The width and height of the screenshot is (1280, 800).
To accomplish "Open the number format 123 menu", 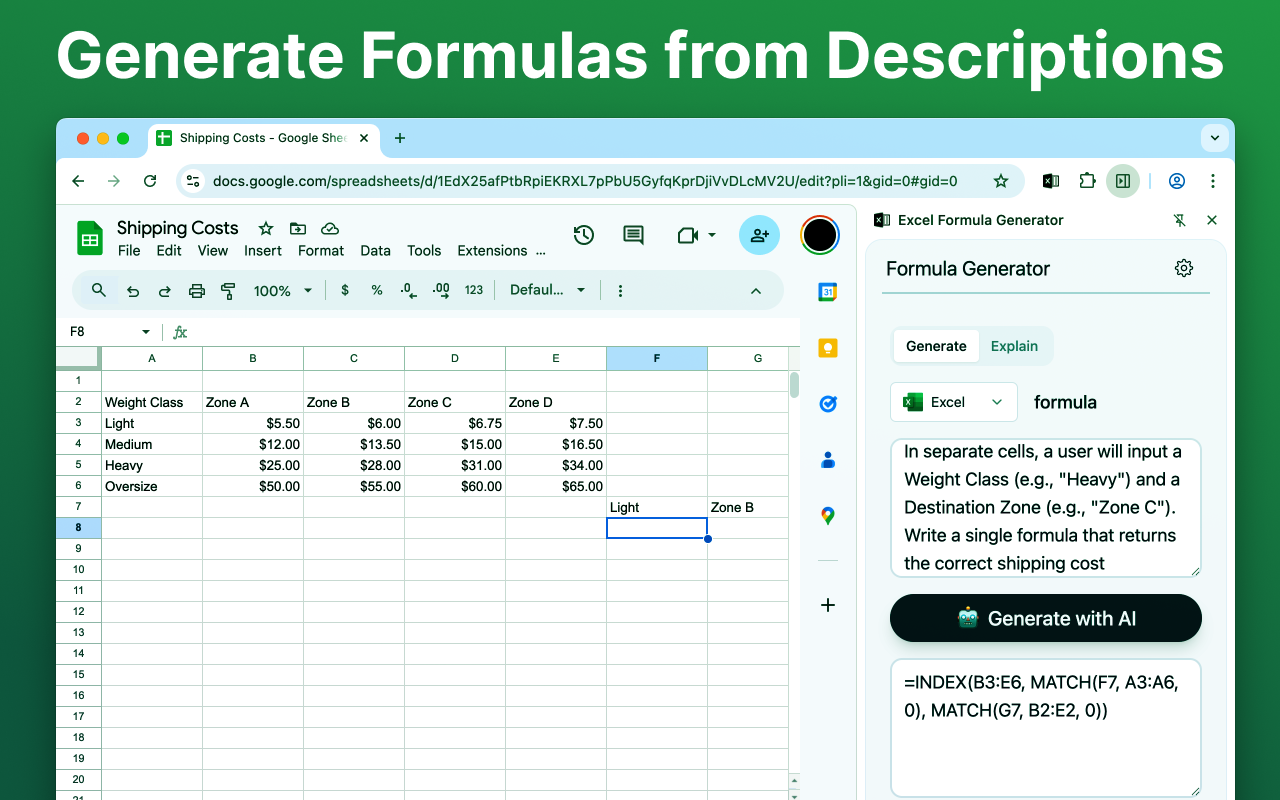I will (x=473, y=290).
